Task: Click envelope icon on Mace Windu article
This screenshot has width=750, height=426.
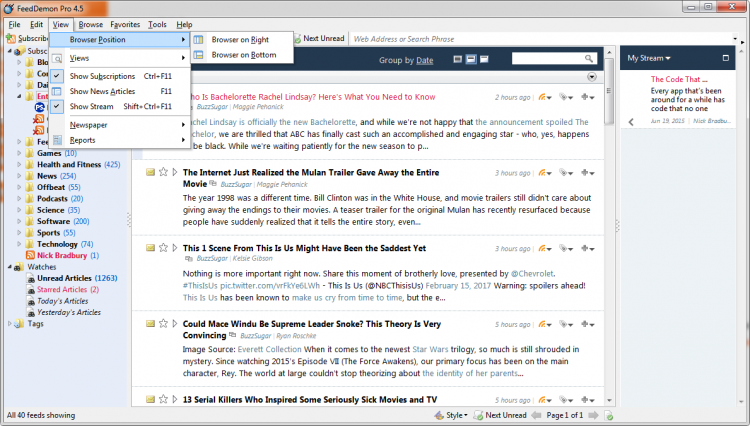Action: [x=150, y=324]
